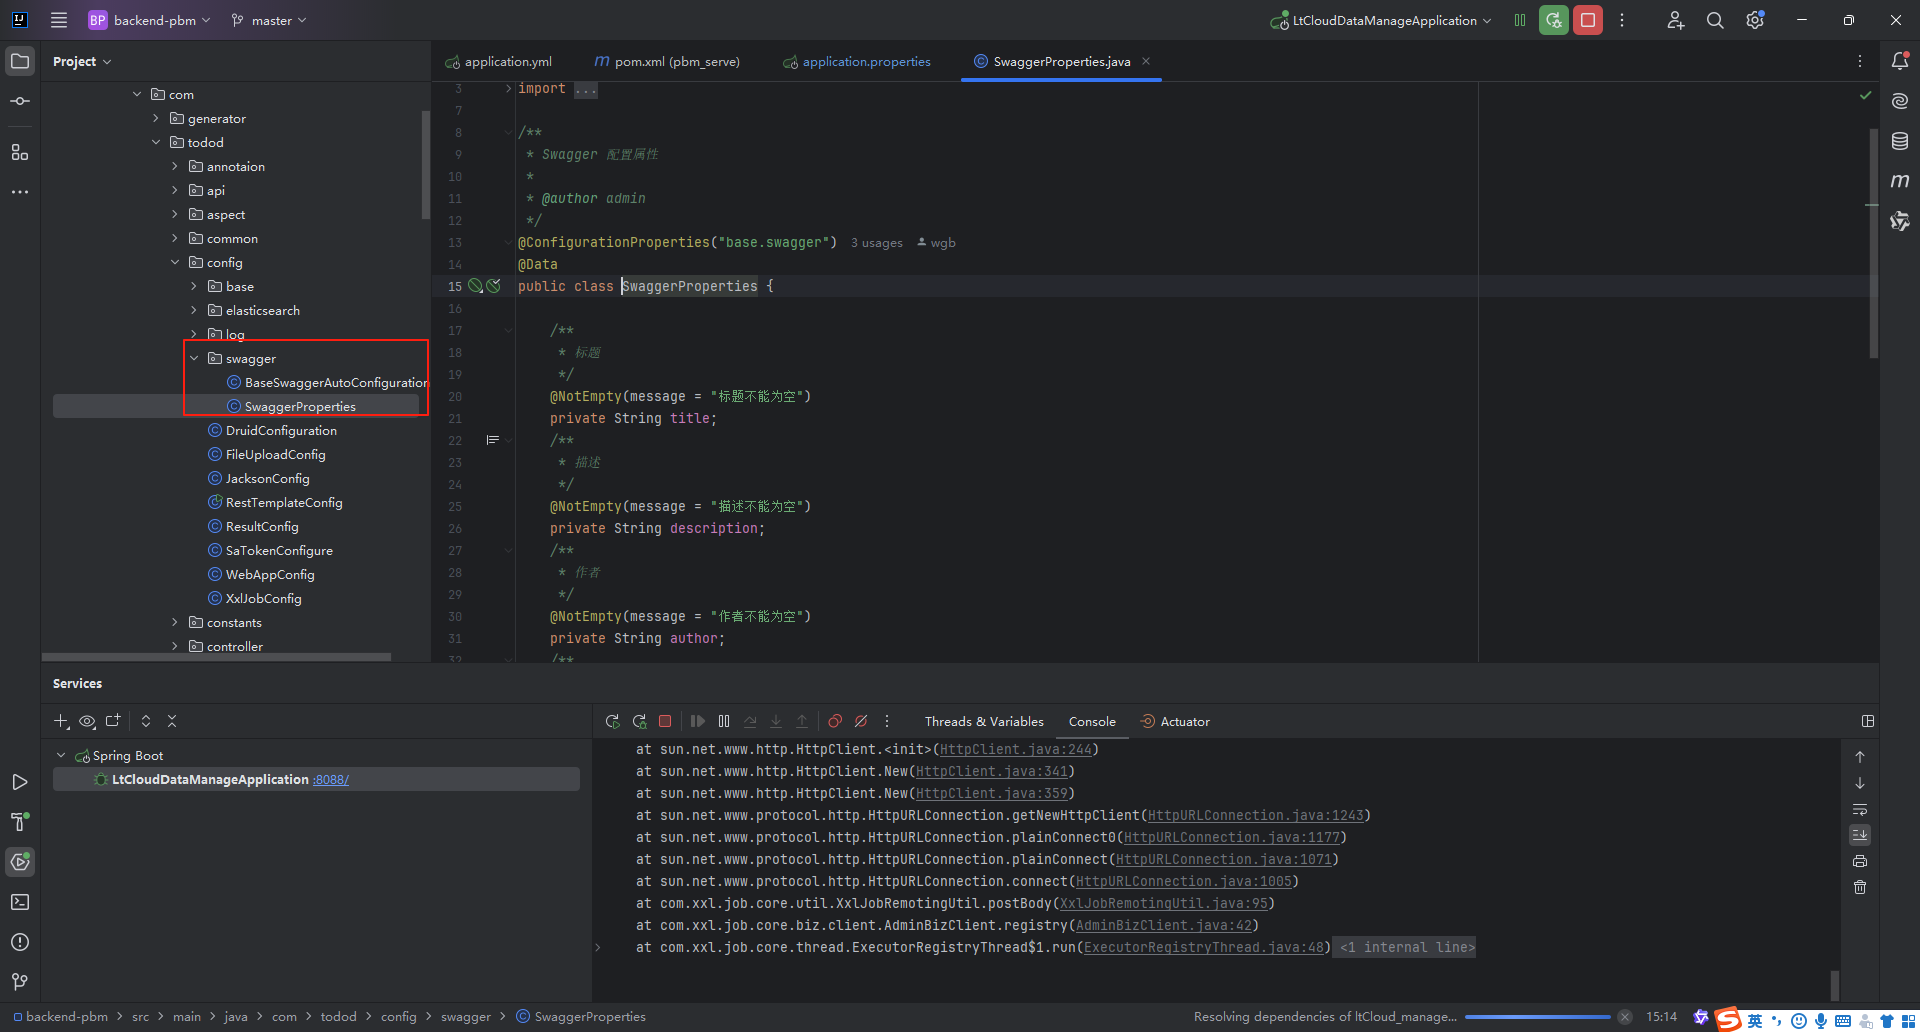
Task: Switch to the application.yml tab
Action: (x=508, y=61)
